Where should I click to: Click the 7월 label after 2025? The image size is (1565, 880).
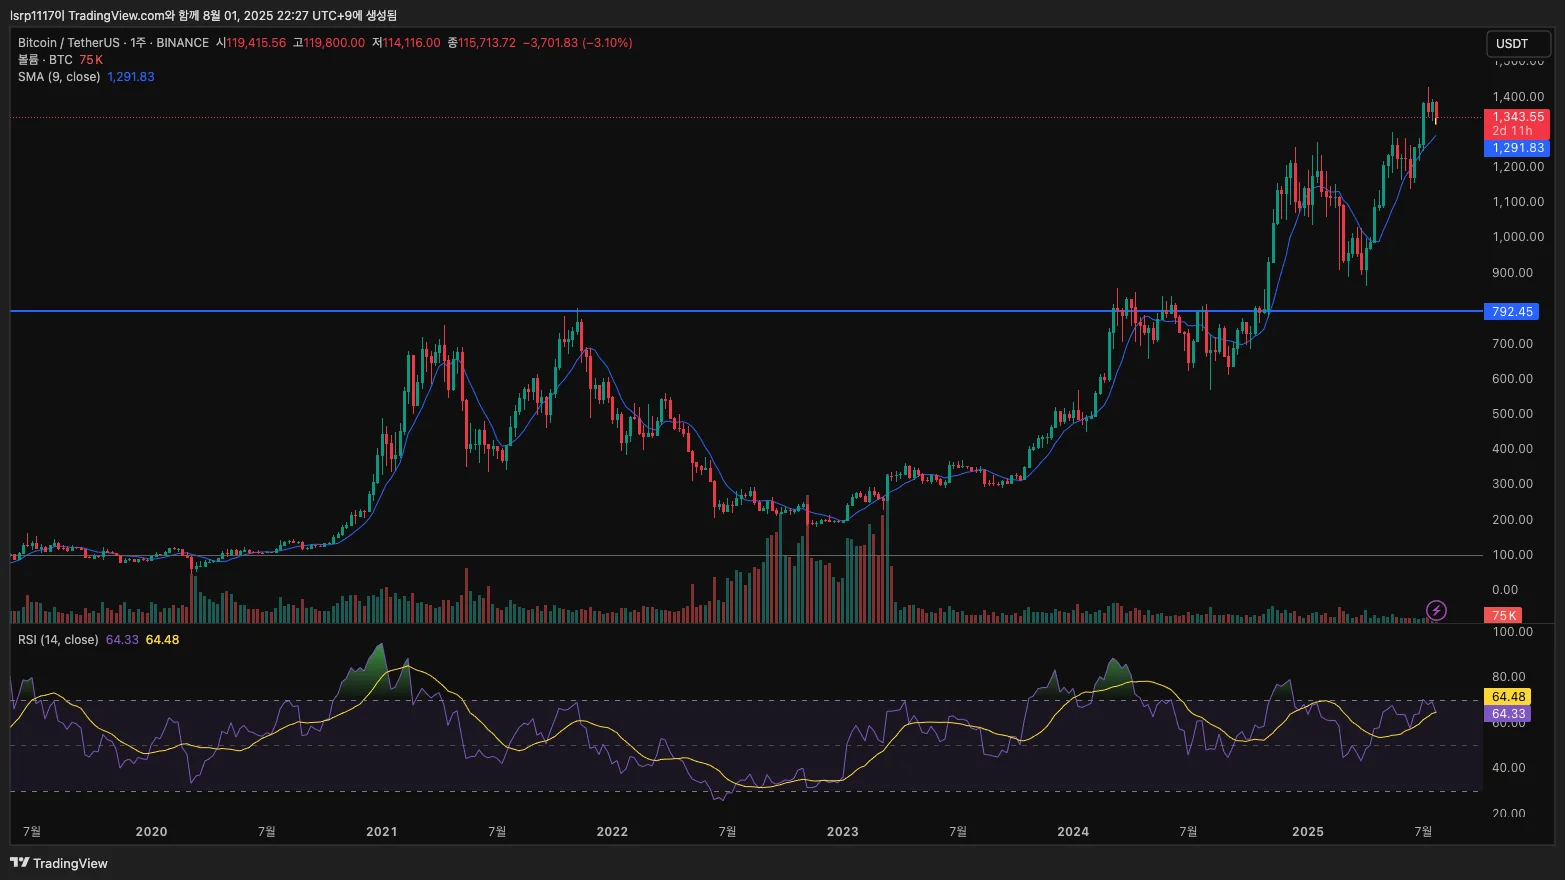pos(1423,832)
